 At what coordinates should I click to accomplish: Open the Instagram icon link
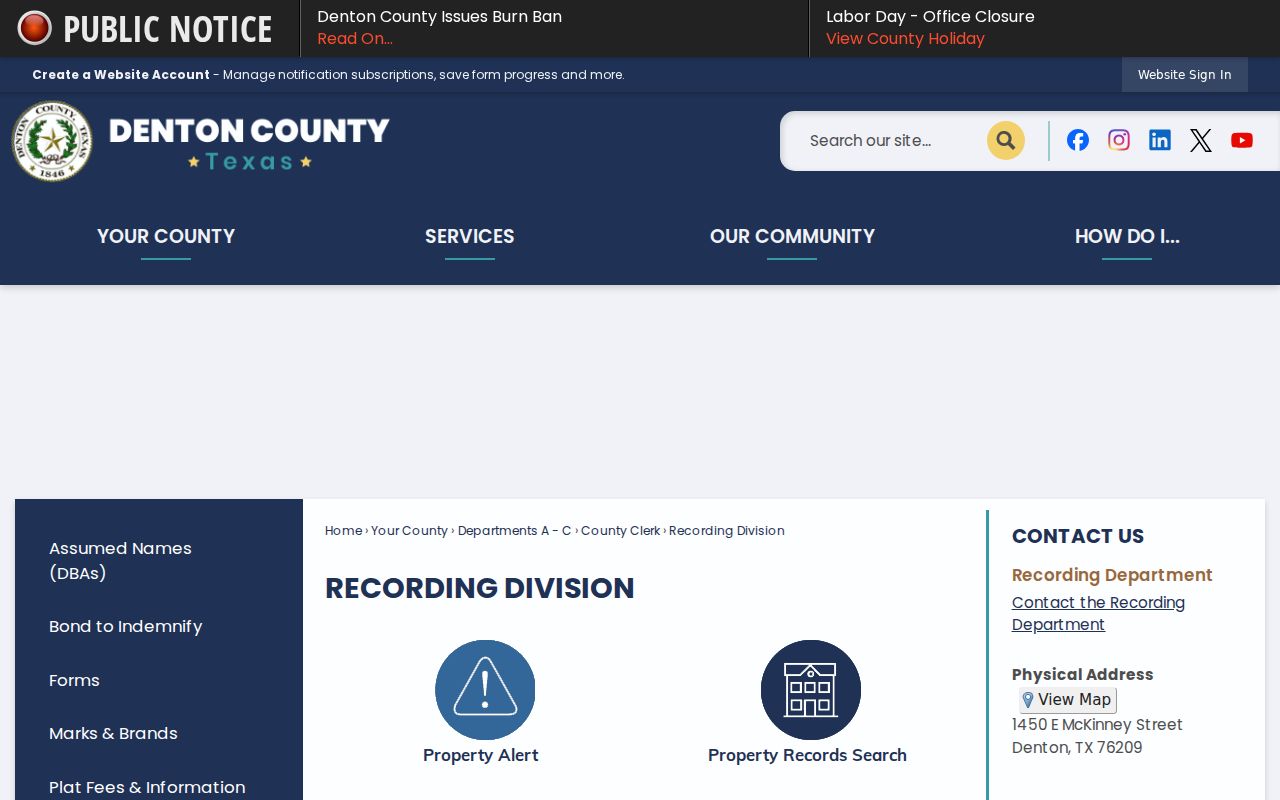(x=1119, y=140)
